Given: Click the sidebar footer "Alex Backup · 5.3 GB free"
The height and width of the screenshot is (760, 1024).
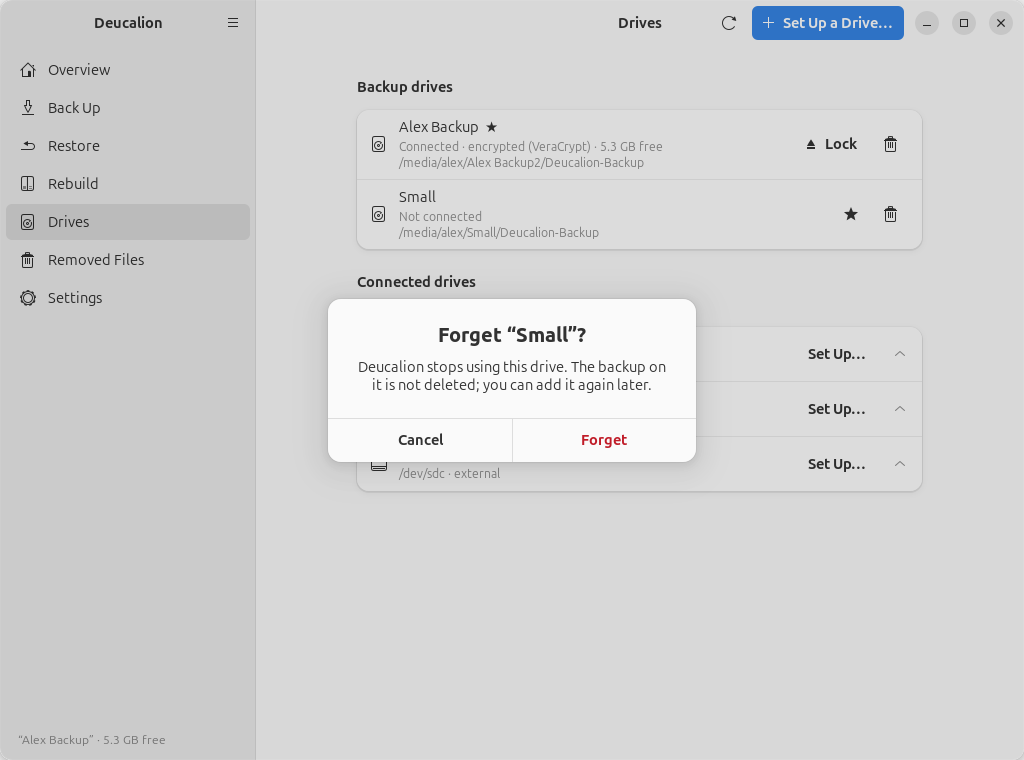Looking at the screenshot, I should coord(92,740).
